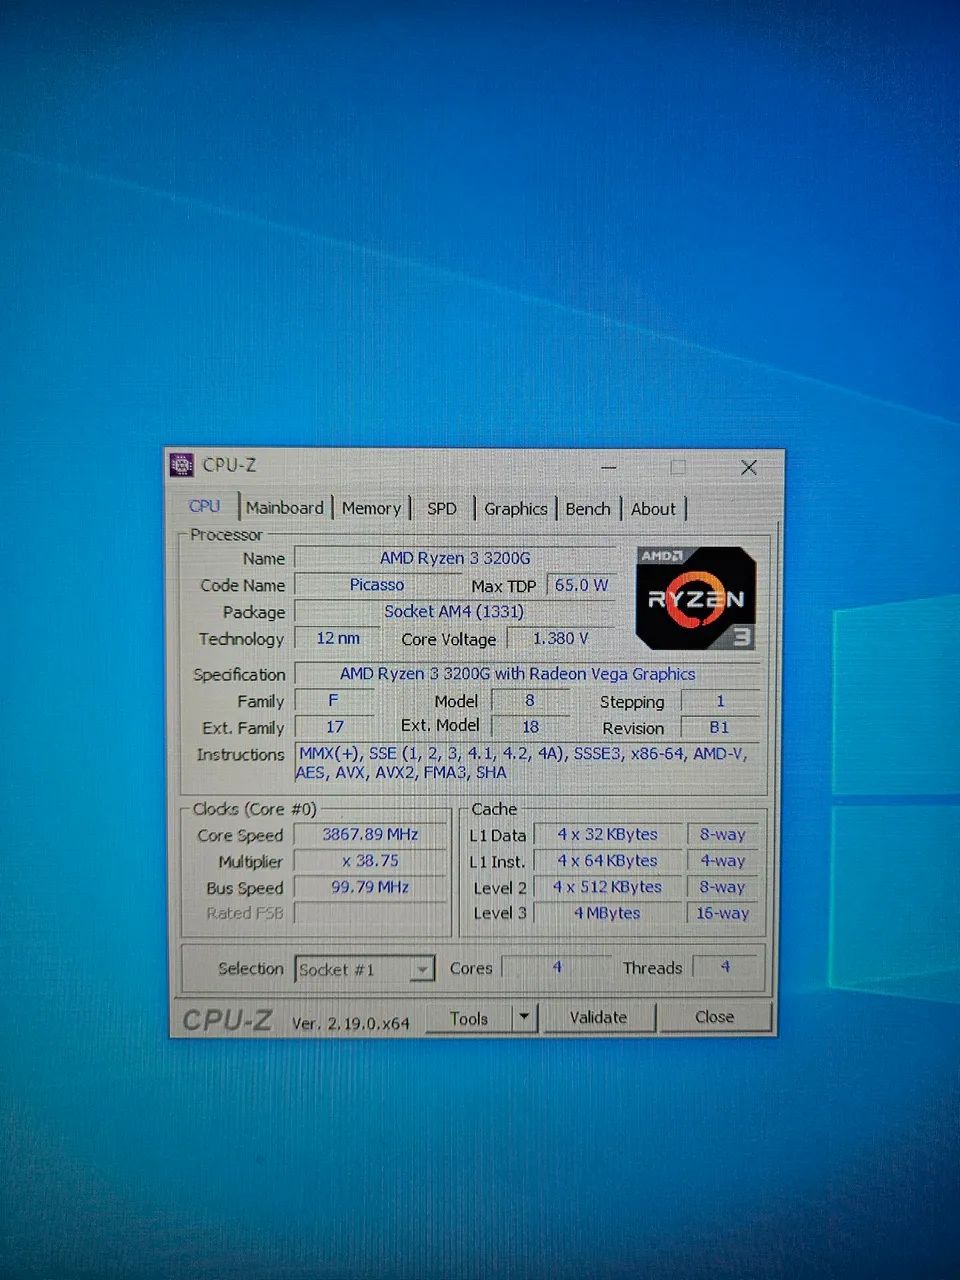Click the Family value F
The width and height of the screenshot is (960, 1280).
click(334, 701)
